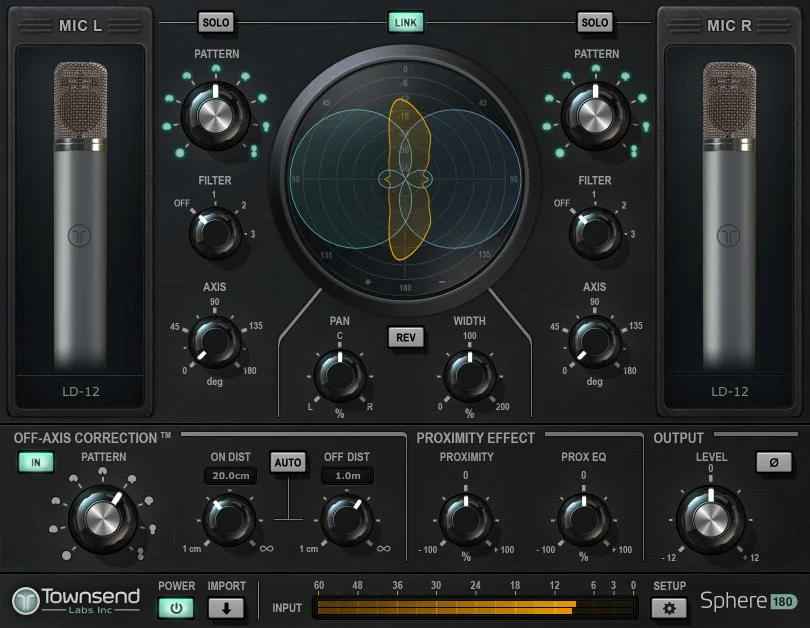This screenshot has width=810, height=628.
Task: Click the Import down-arrow icon
Action: pyautogui.click(x=226, y=607)
